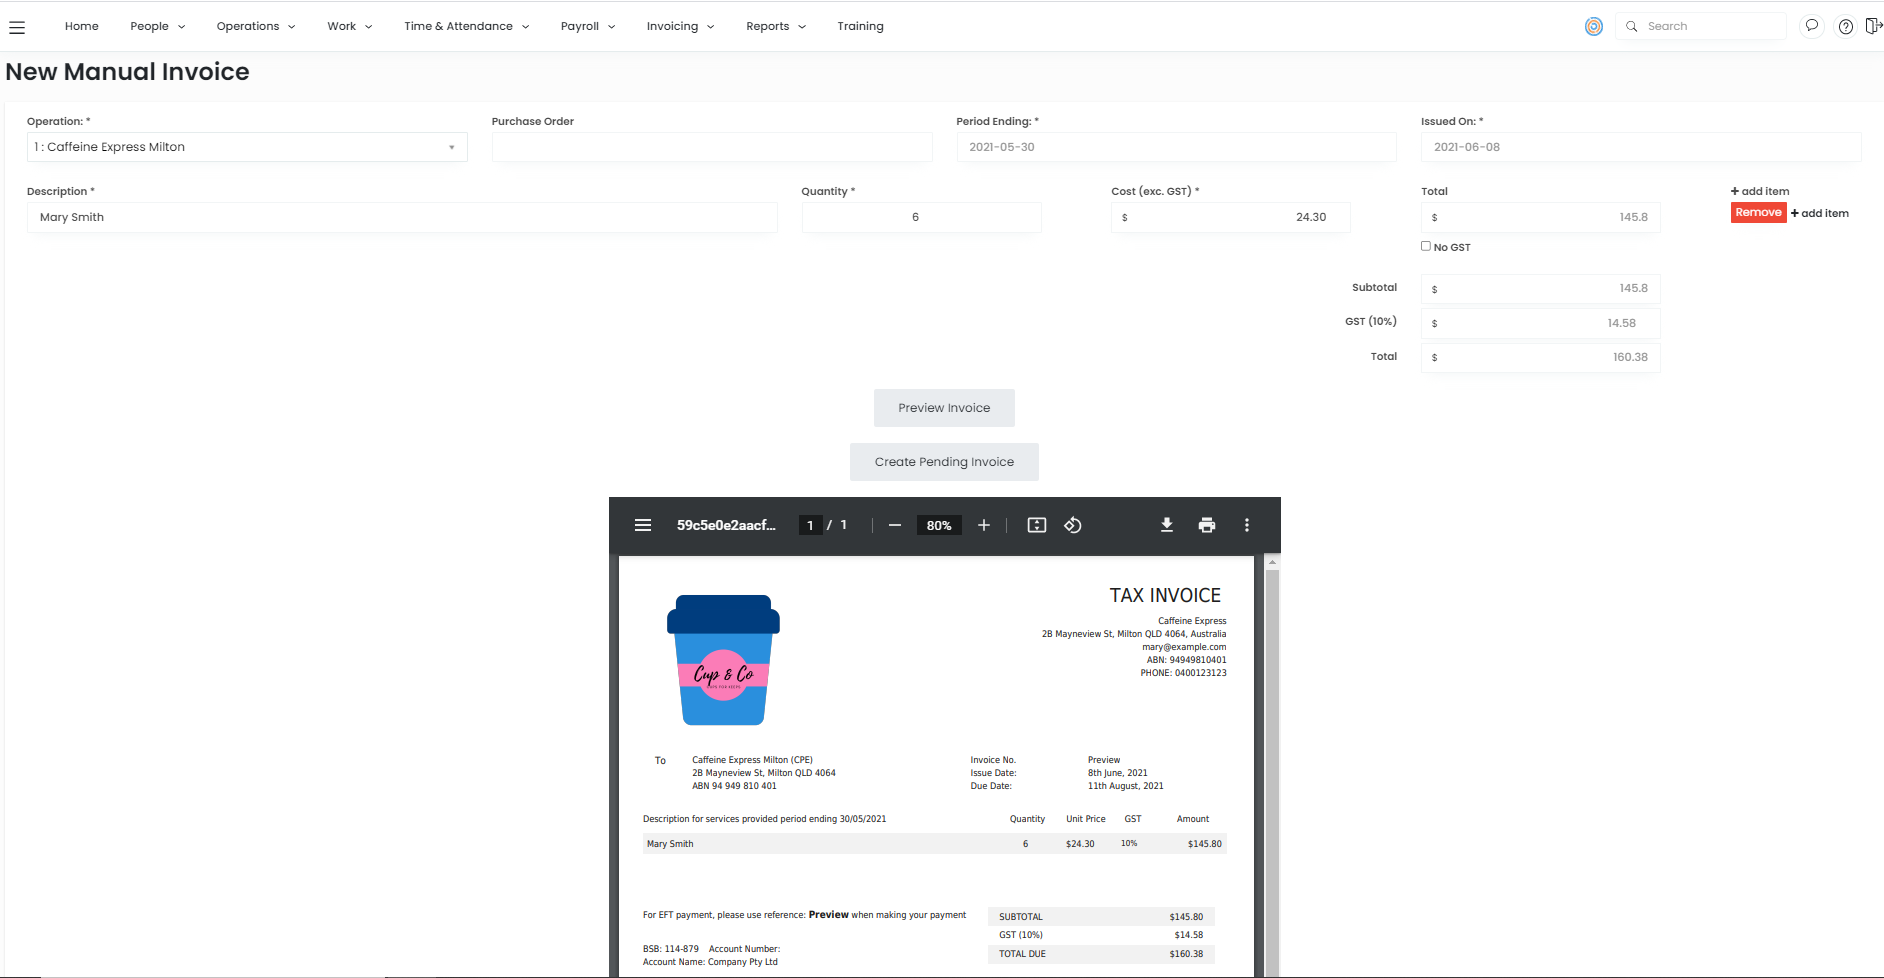The width and height of the screenshot is (1884, 978).
Task: Click the Preview Invoice button
Action: click(944, 408)
